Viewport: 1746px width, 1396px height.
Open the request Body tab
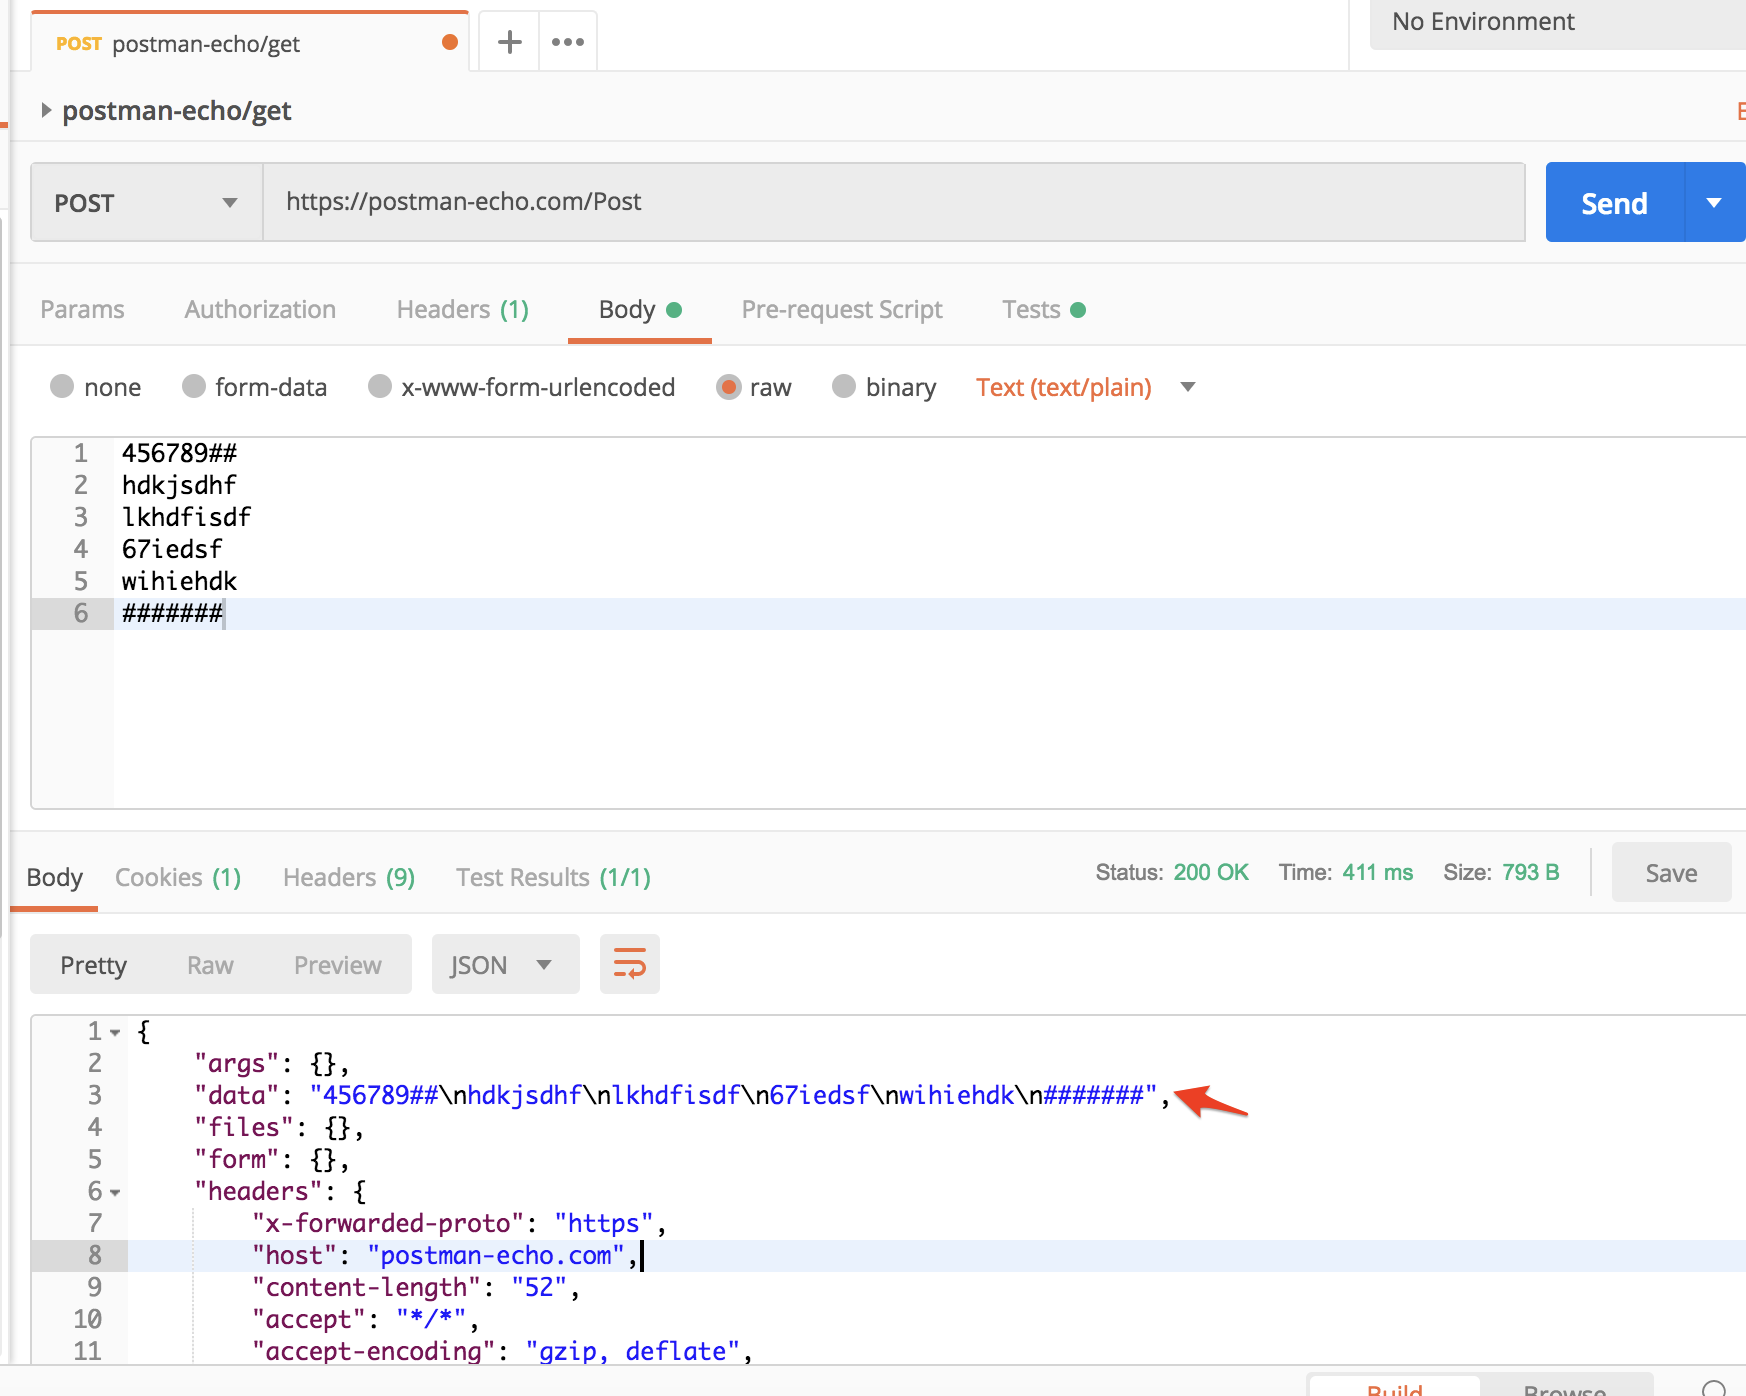click(x=640, y=309)
